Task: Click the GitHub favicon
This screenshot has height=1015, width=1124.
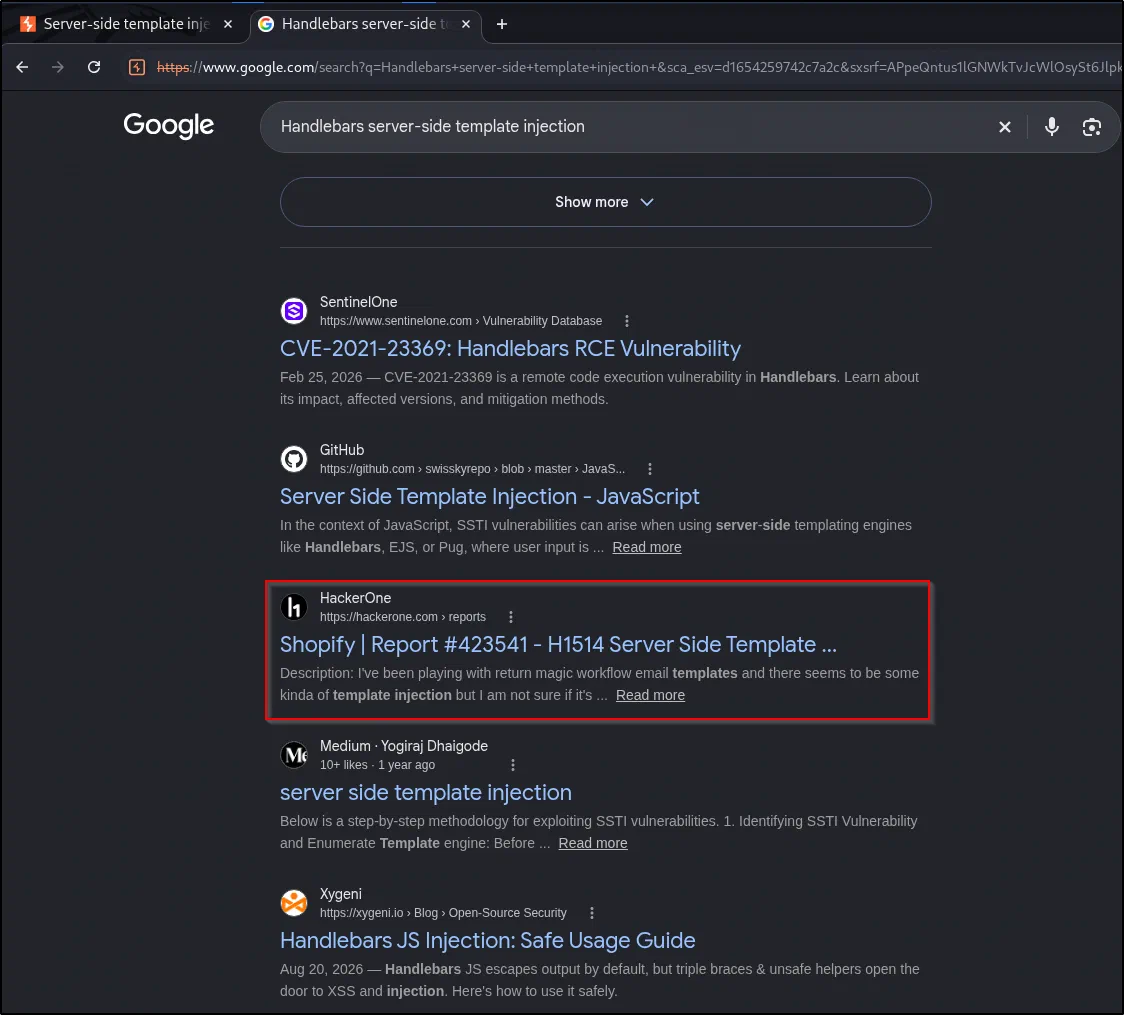Action: 294,459
